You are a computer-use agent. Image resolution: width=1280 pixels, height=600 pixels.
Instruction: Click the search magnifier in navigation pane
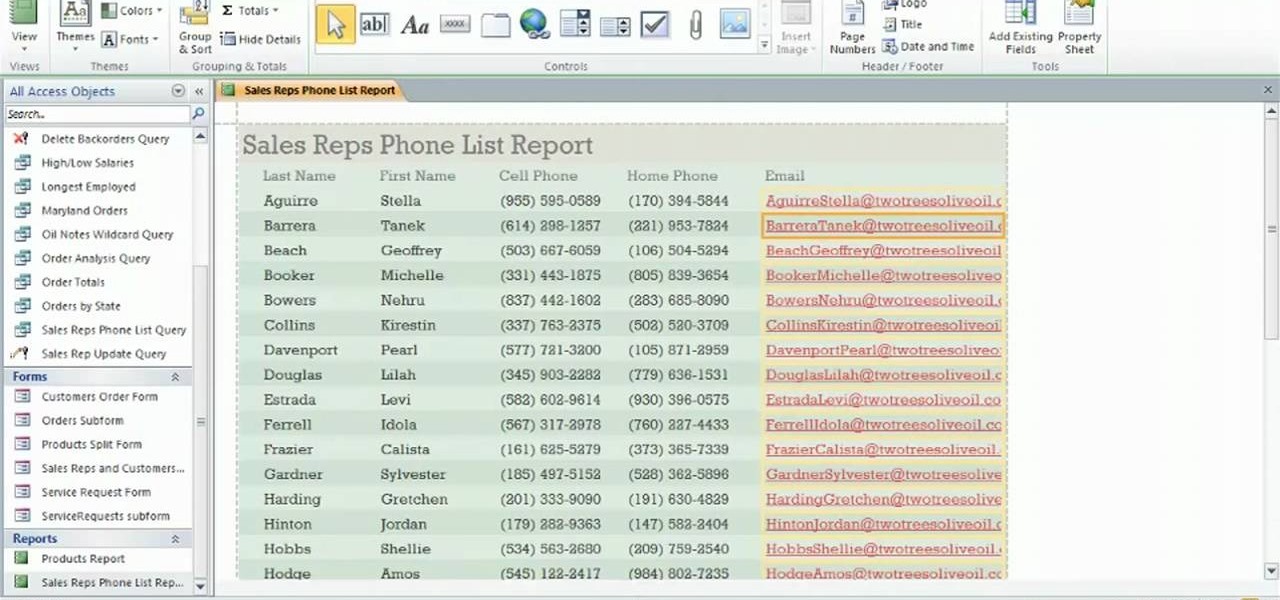tap(198, 114)
